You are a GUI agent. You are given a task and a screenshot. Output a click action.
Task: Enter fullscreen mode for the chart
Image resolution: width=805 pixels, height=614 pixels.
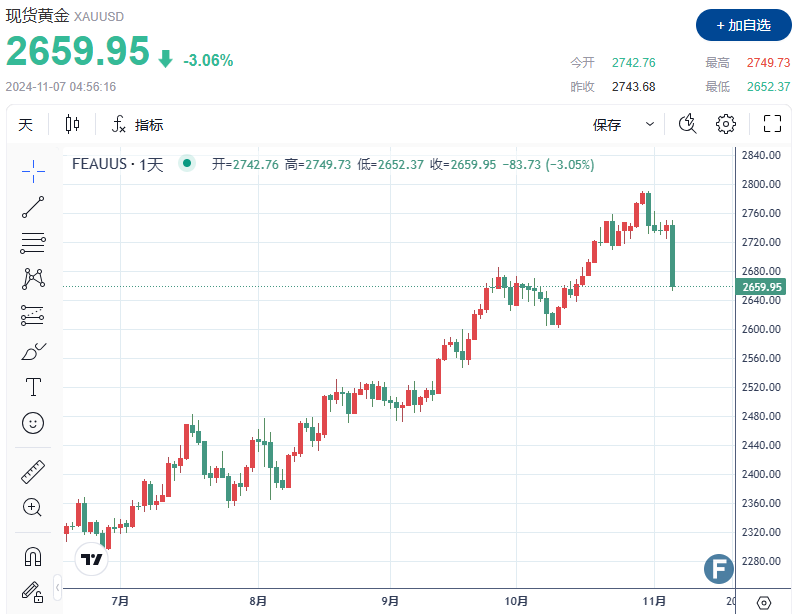(x=772, y=124)
